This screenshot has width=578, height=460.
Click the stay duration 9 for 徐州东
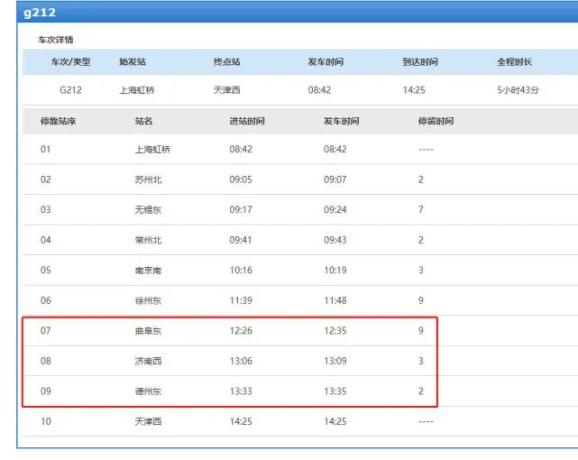coord(421,300)
